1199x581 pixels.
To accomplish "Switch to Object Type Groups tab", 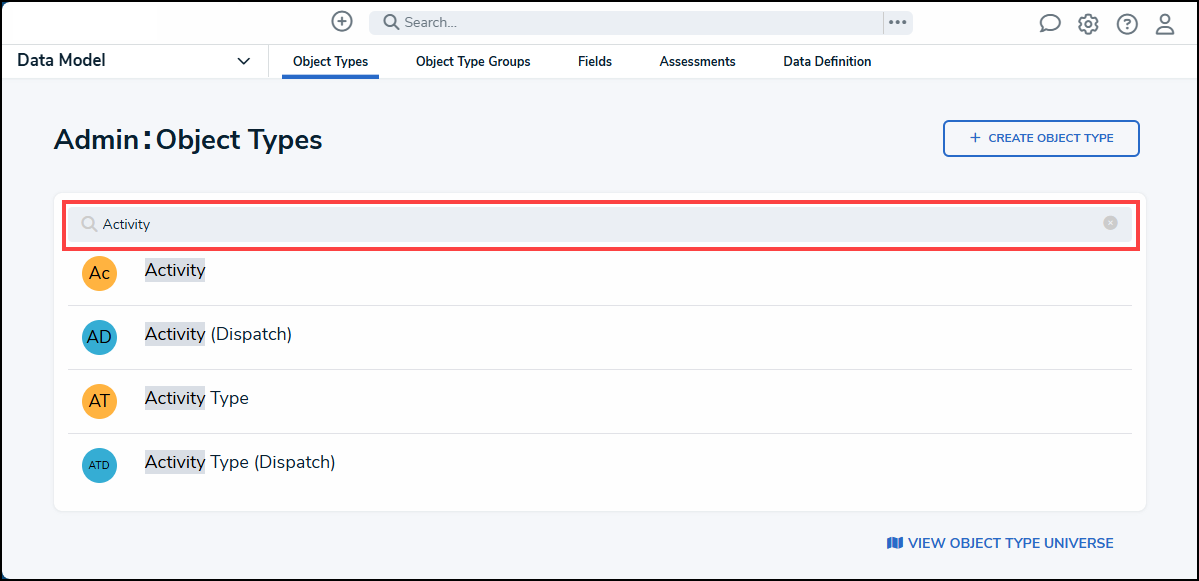I will tap(473, 62).
